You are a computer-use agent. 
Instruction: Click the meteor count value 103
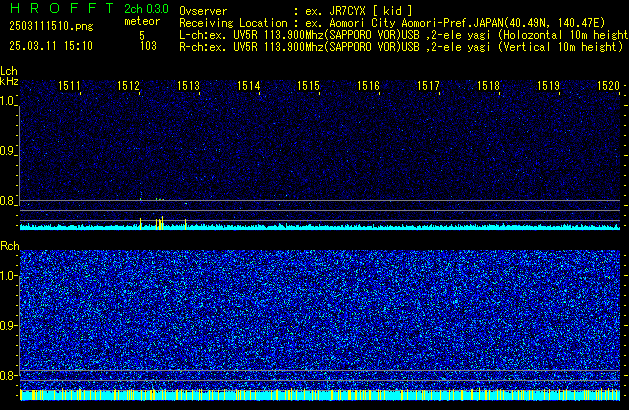[x=148, y=46]
